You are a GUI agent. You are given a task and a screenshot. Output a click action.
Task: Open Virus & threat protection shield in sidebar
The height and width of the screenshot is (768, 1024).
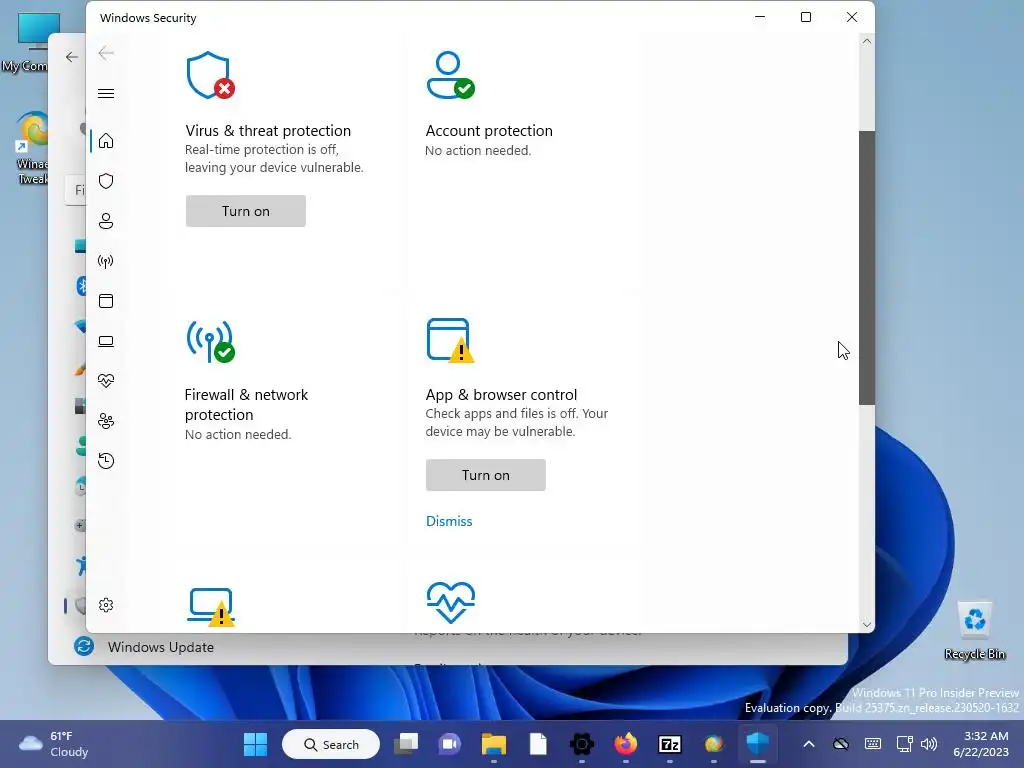click(106, 181)
